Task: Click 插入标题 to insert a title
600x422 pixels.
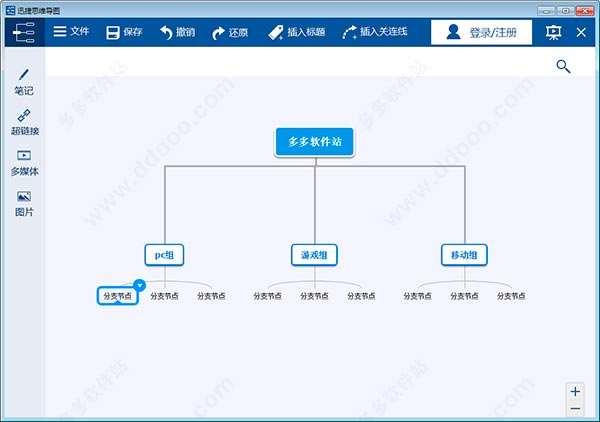Action: (297, 32)
